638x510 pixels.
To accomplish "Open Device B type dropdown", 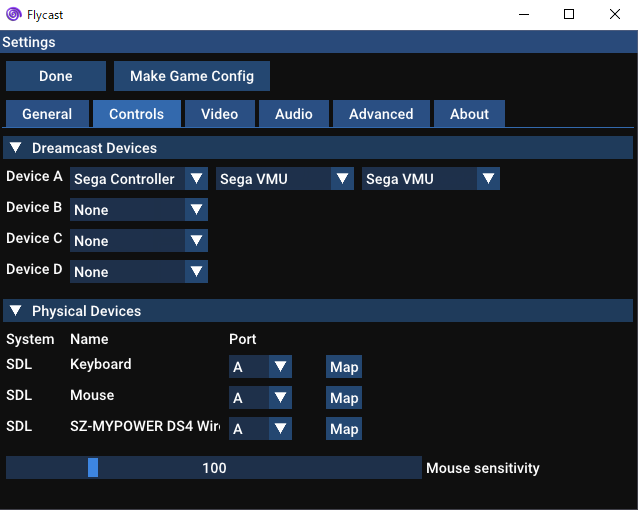I will tap(138, 210).
